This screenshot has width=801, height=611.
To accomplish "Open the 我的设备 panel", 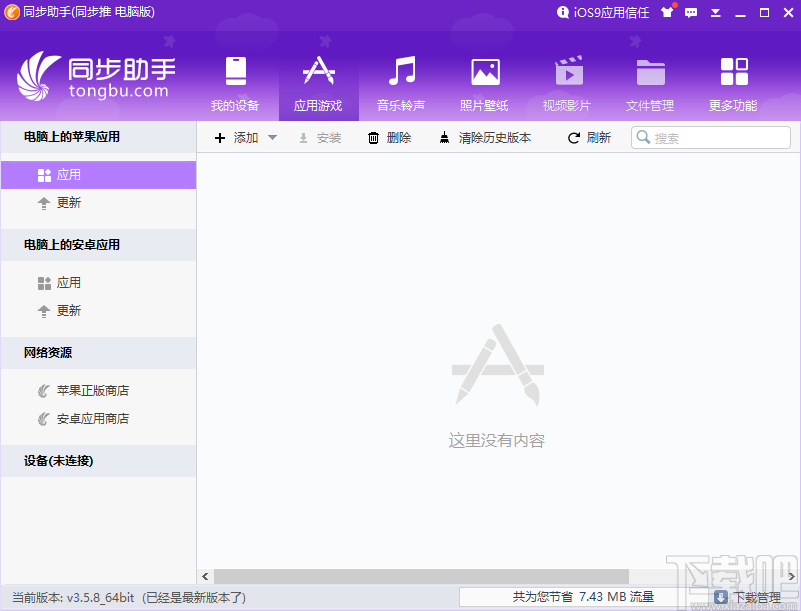I will pyautogui.click(x=235, y=80).
